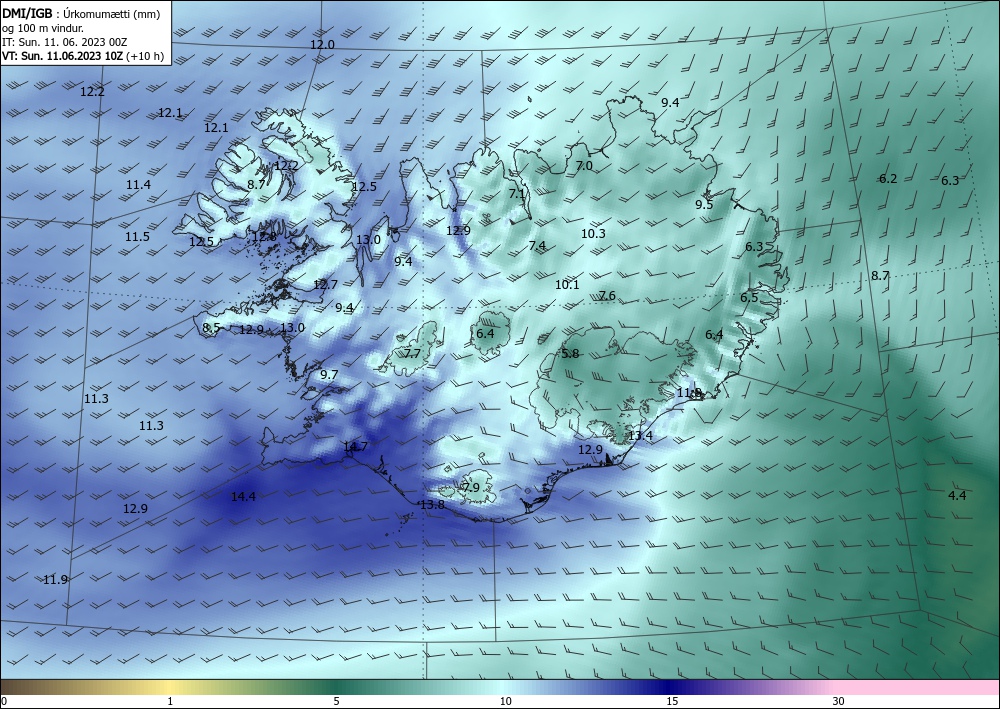Select the 14.7 value on southwest coast

point(355,446)
